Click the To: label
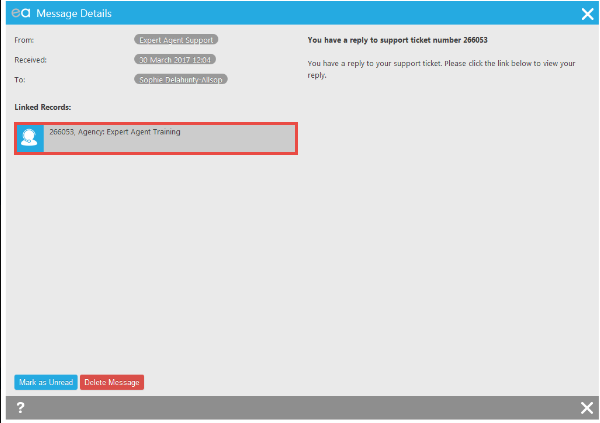The image size is (600, 423). (x=20, y=80)
